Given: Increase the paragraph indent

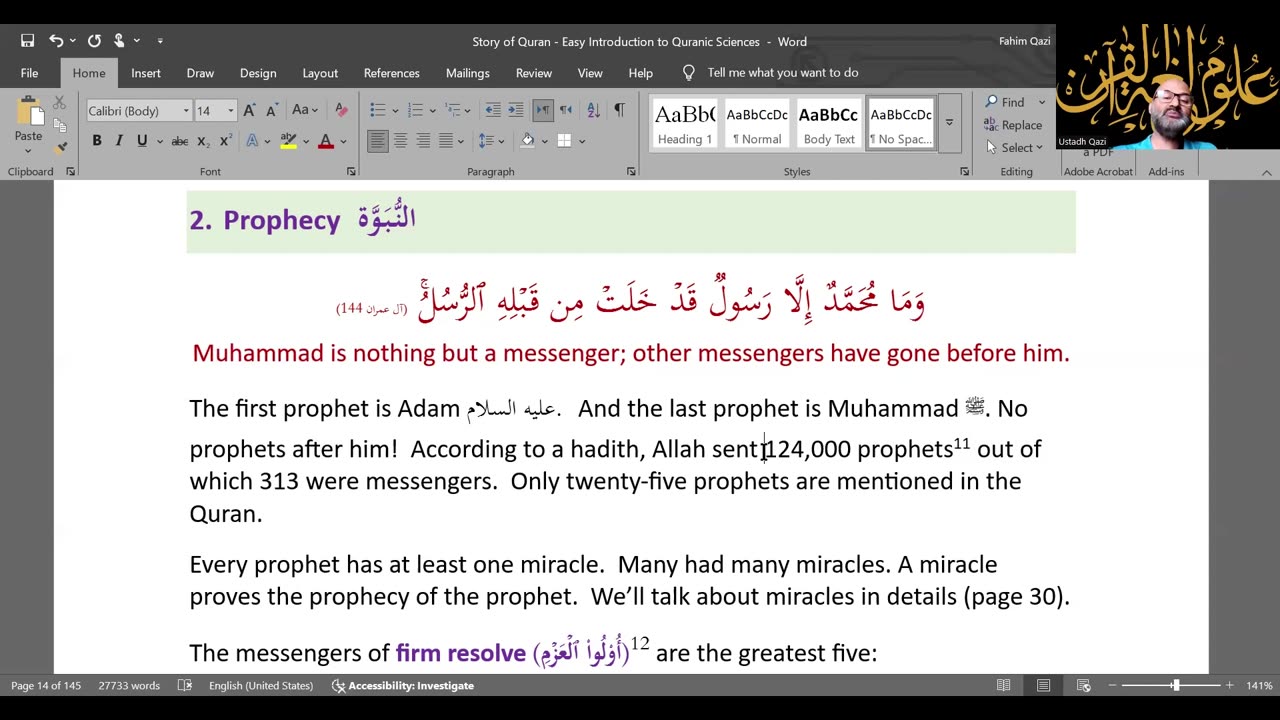Looking at the screenshot, I should point(515,110).
